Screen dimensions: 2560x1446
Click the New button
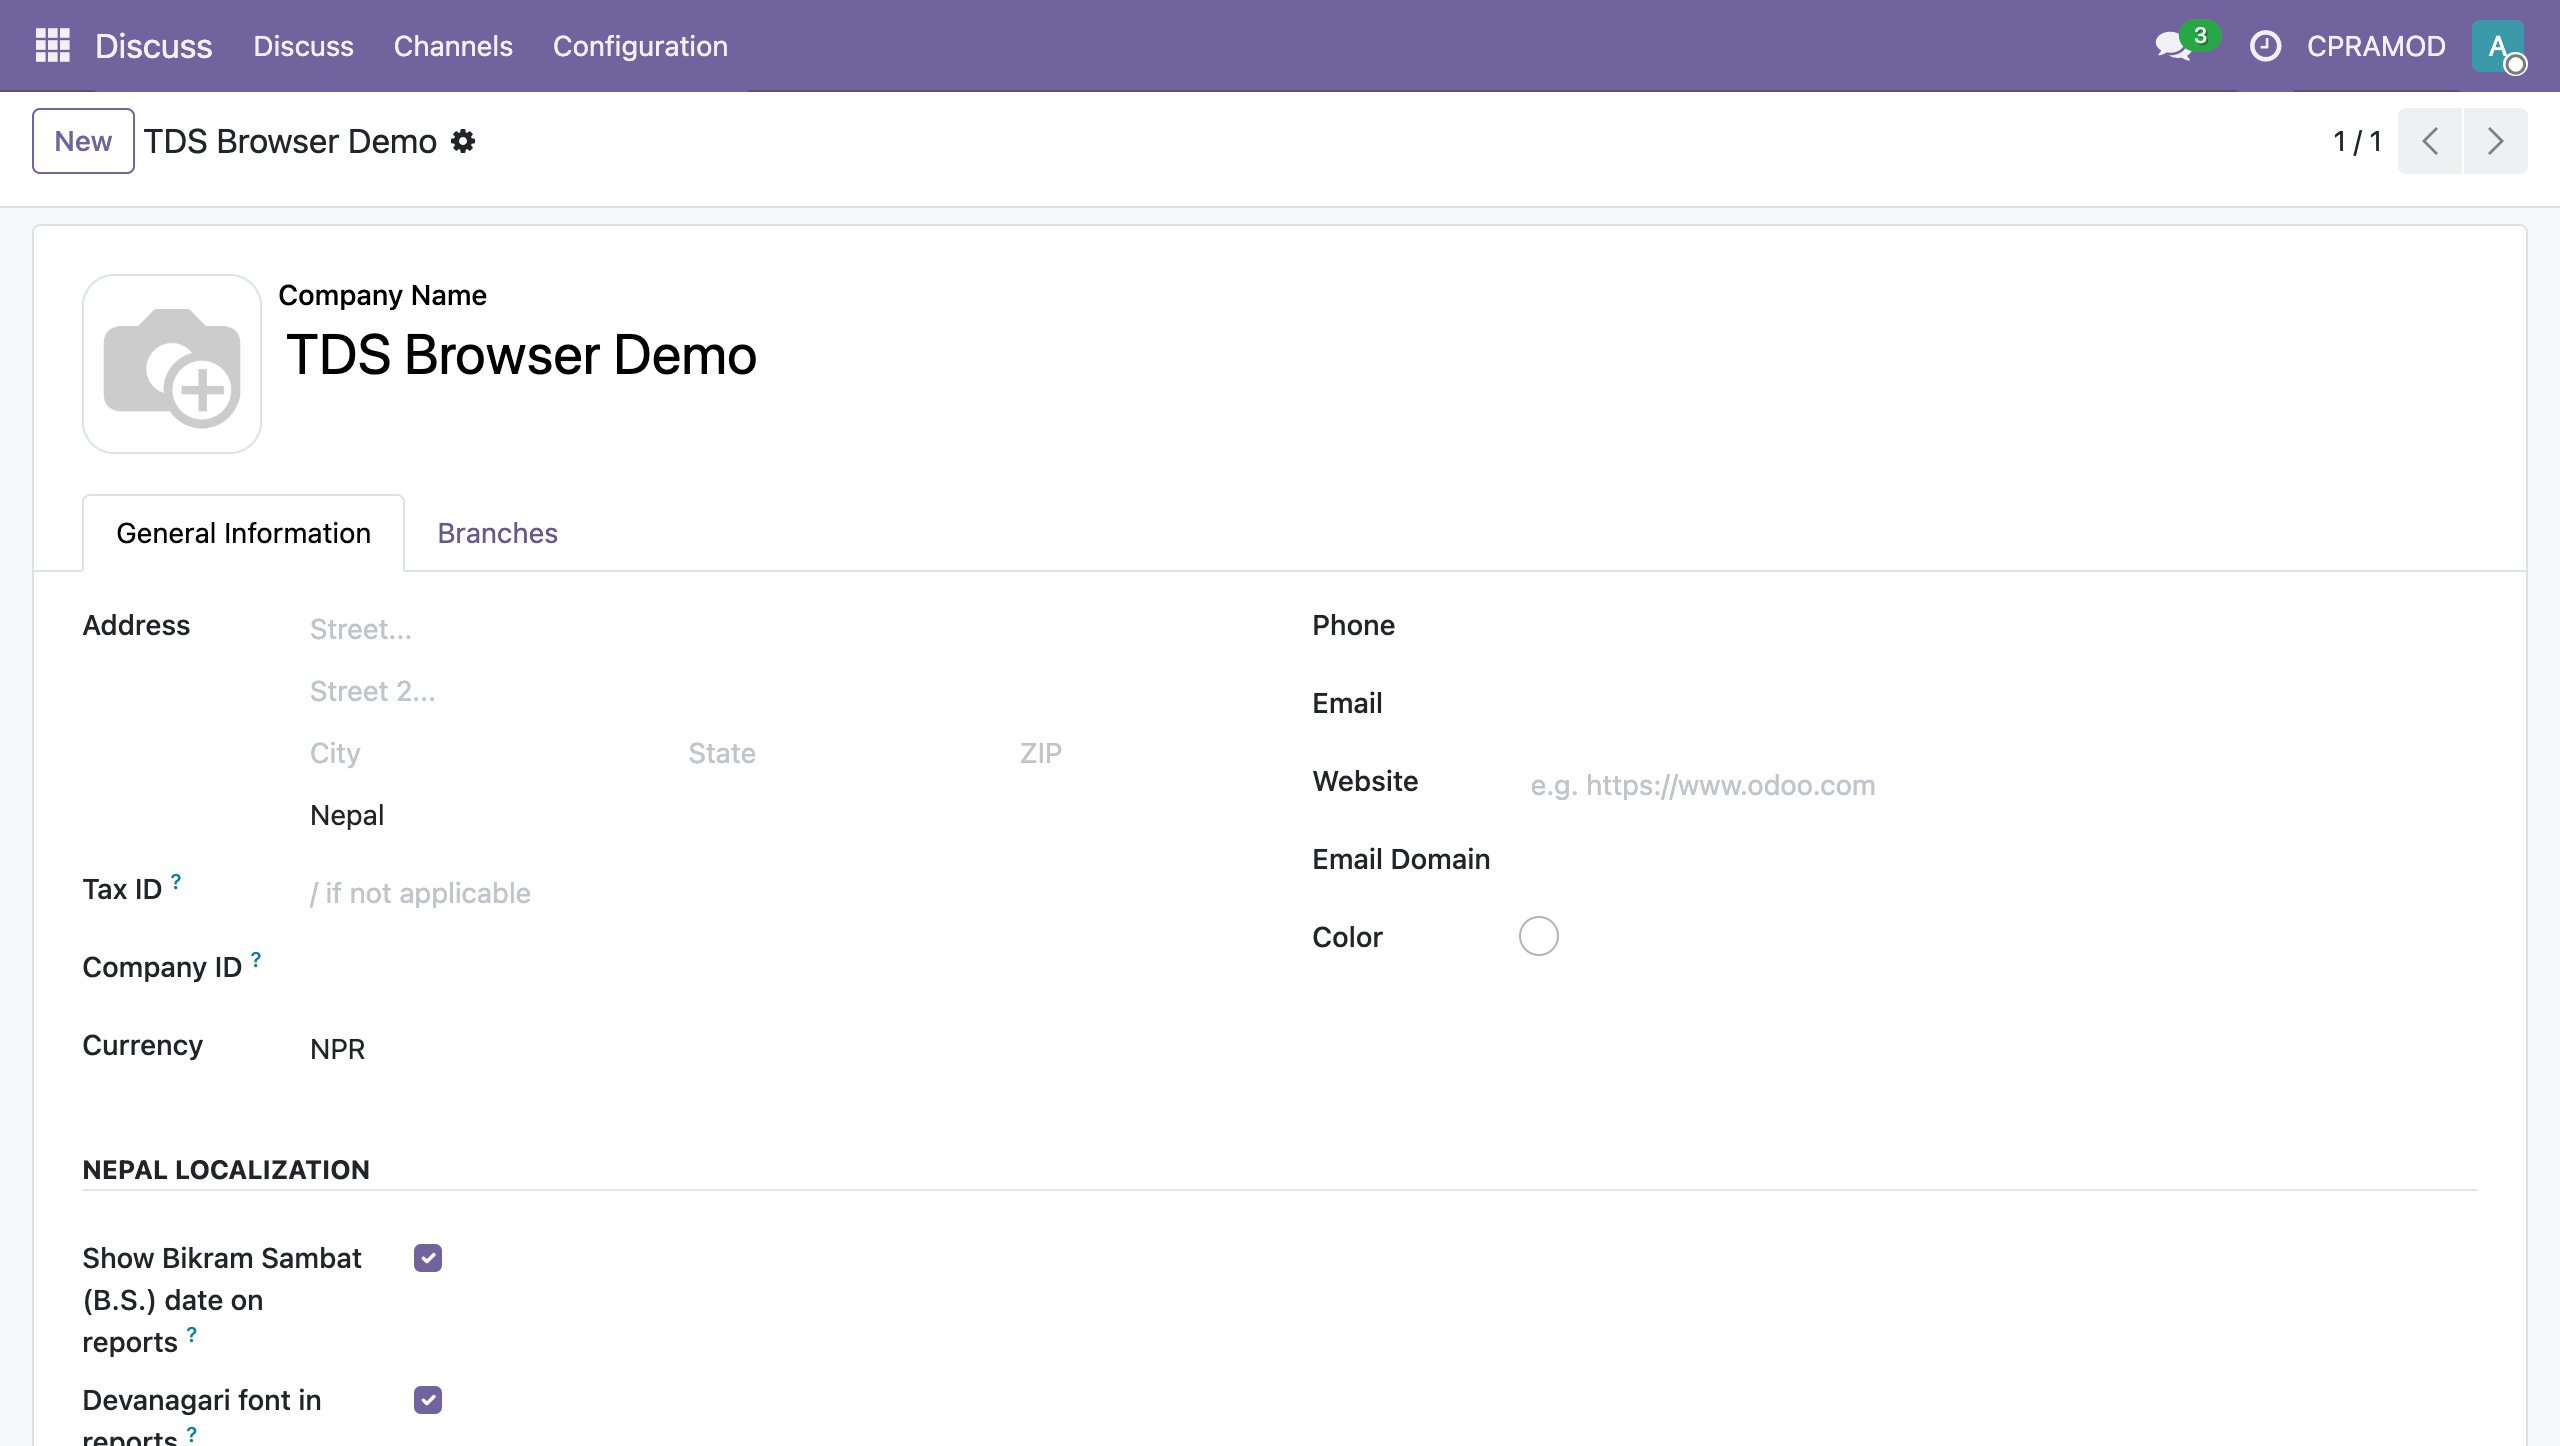pyautogui.click(x=83, y=141)
